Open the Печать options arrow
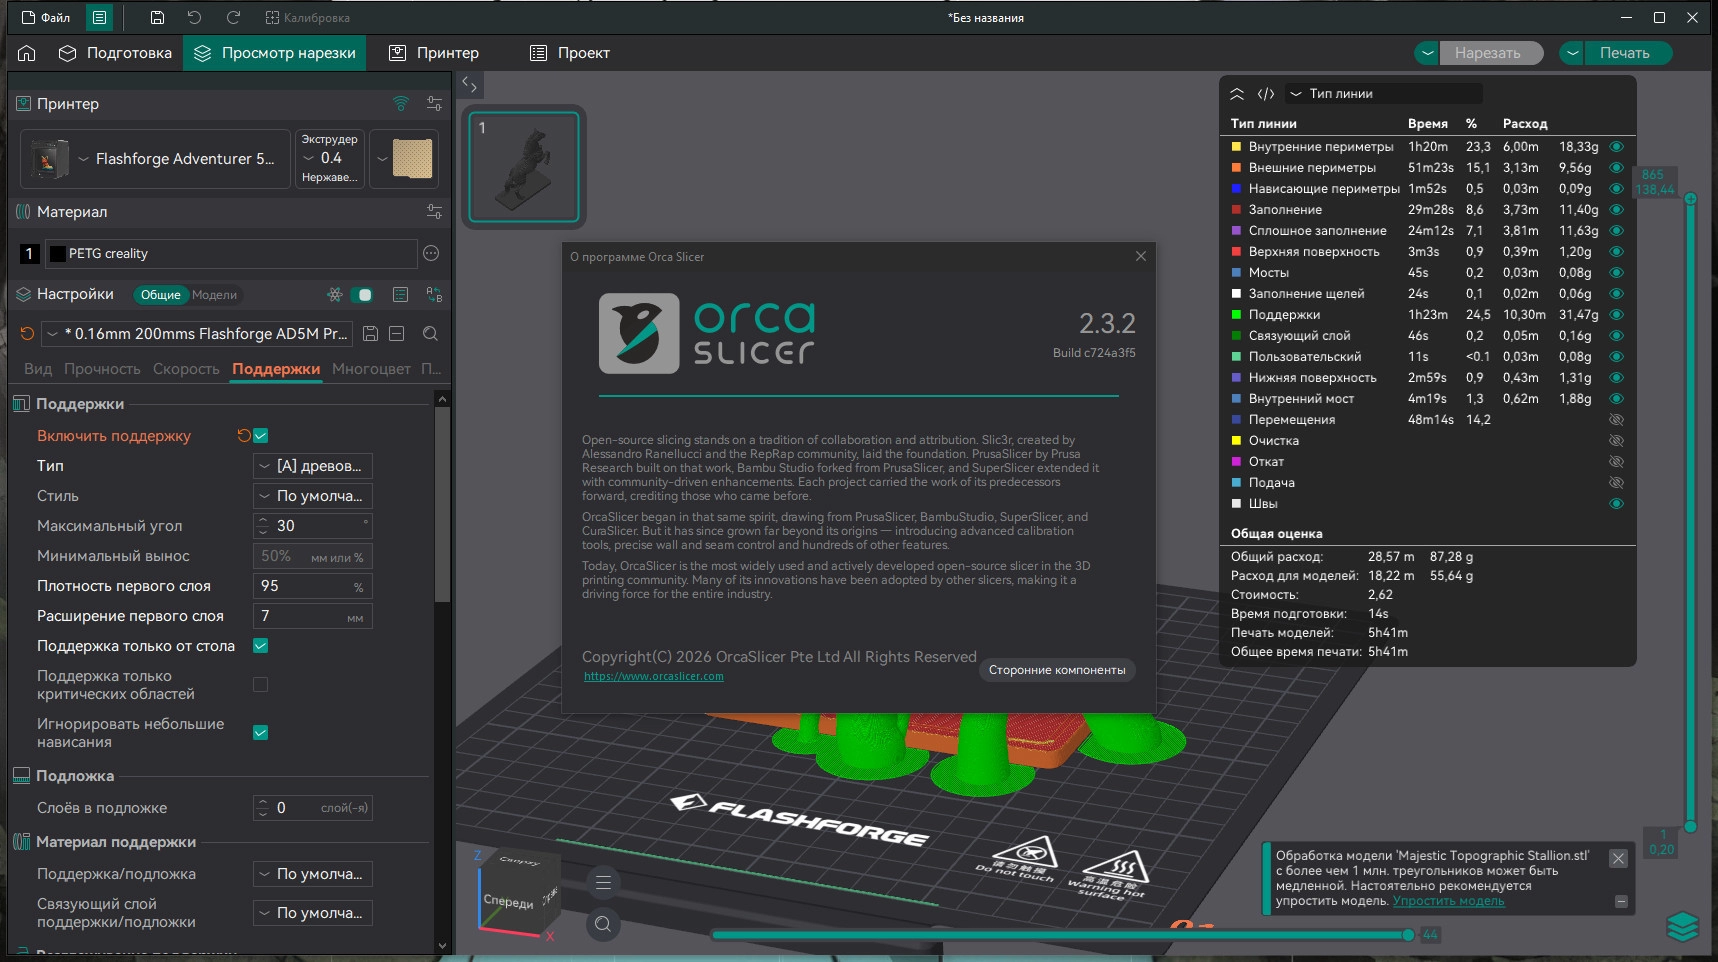 pyautogui.click(x=1573, y=53)
